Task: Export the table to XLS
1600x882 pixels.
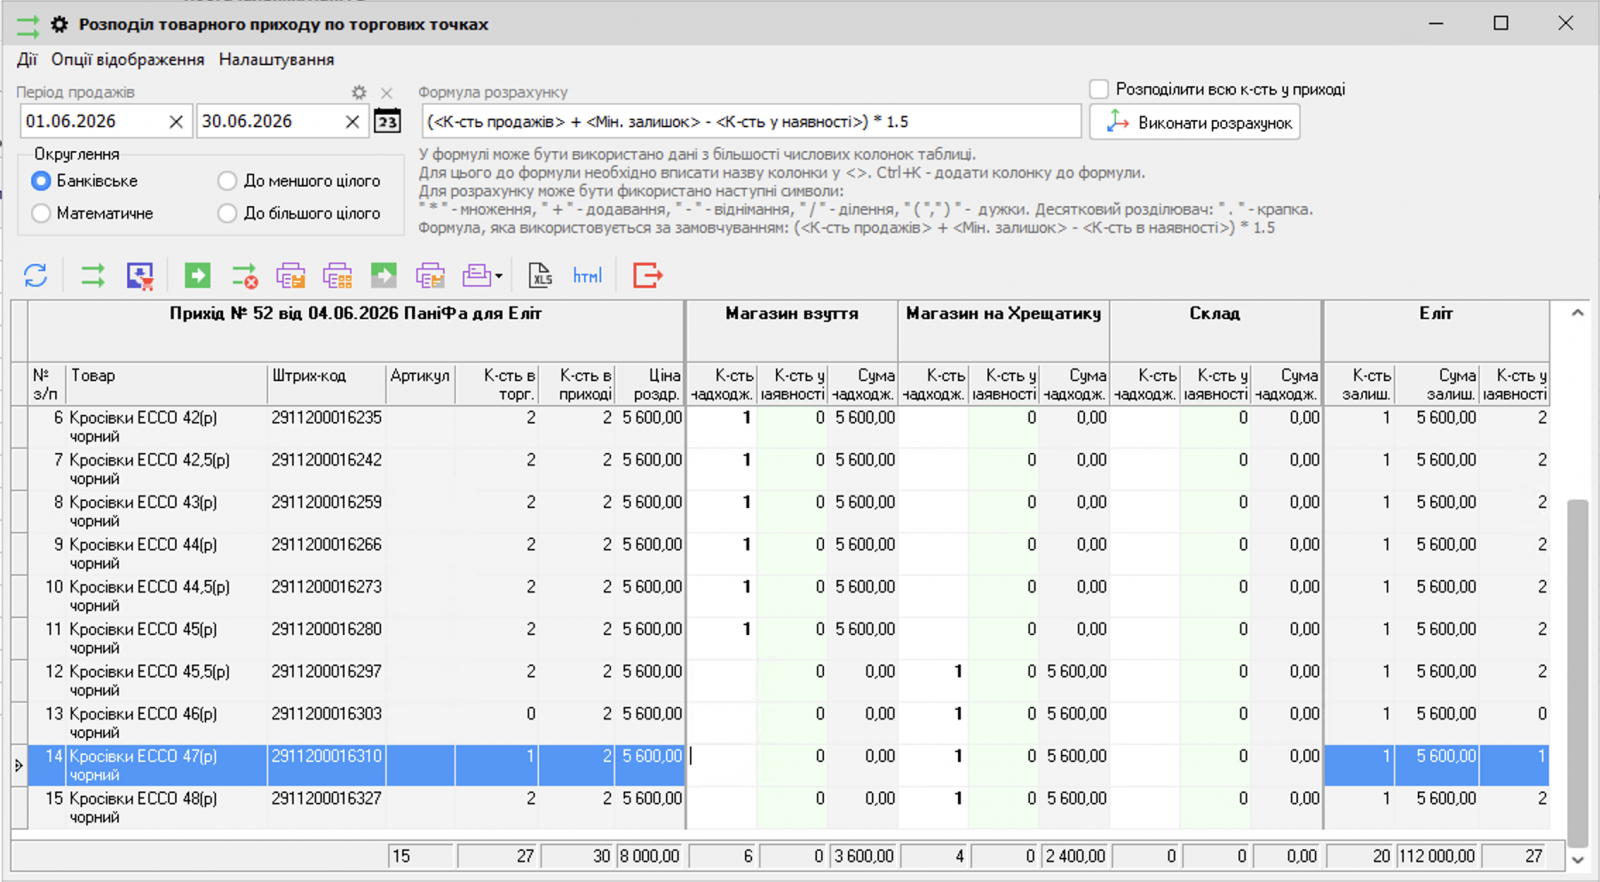Action: pyautogui.click(x=540, y=275)
